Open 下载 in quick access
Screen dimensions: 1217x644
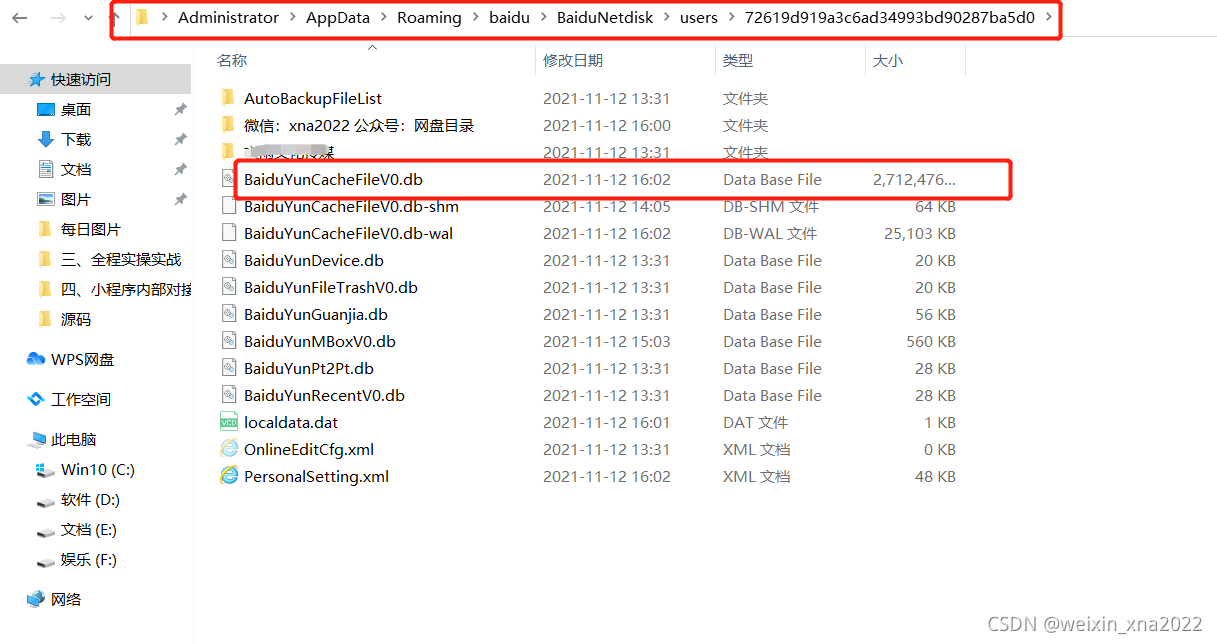[76, 139]
